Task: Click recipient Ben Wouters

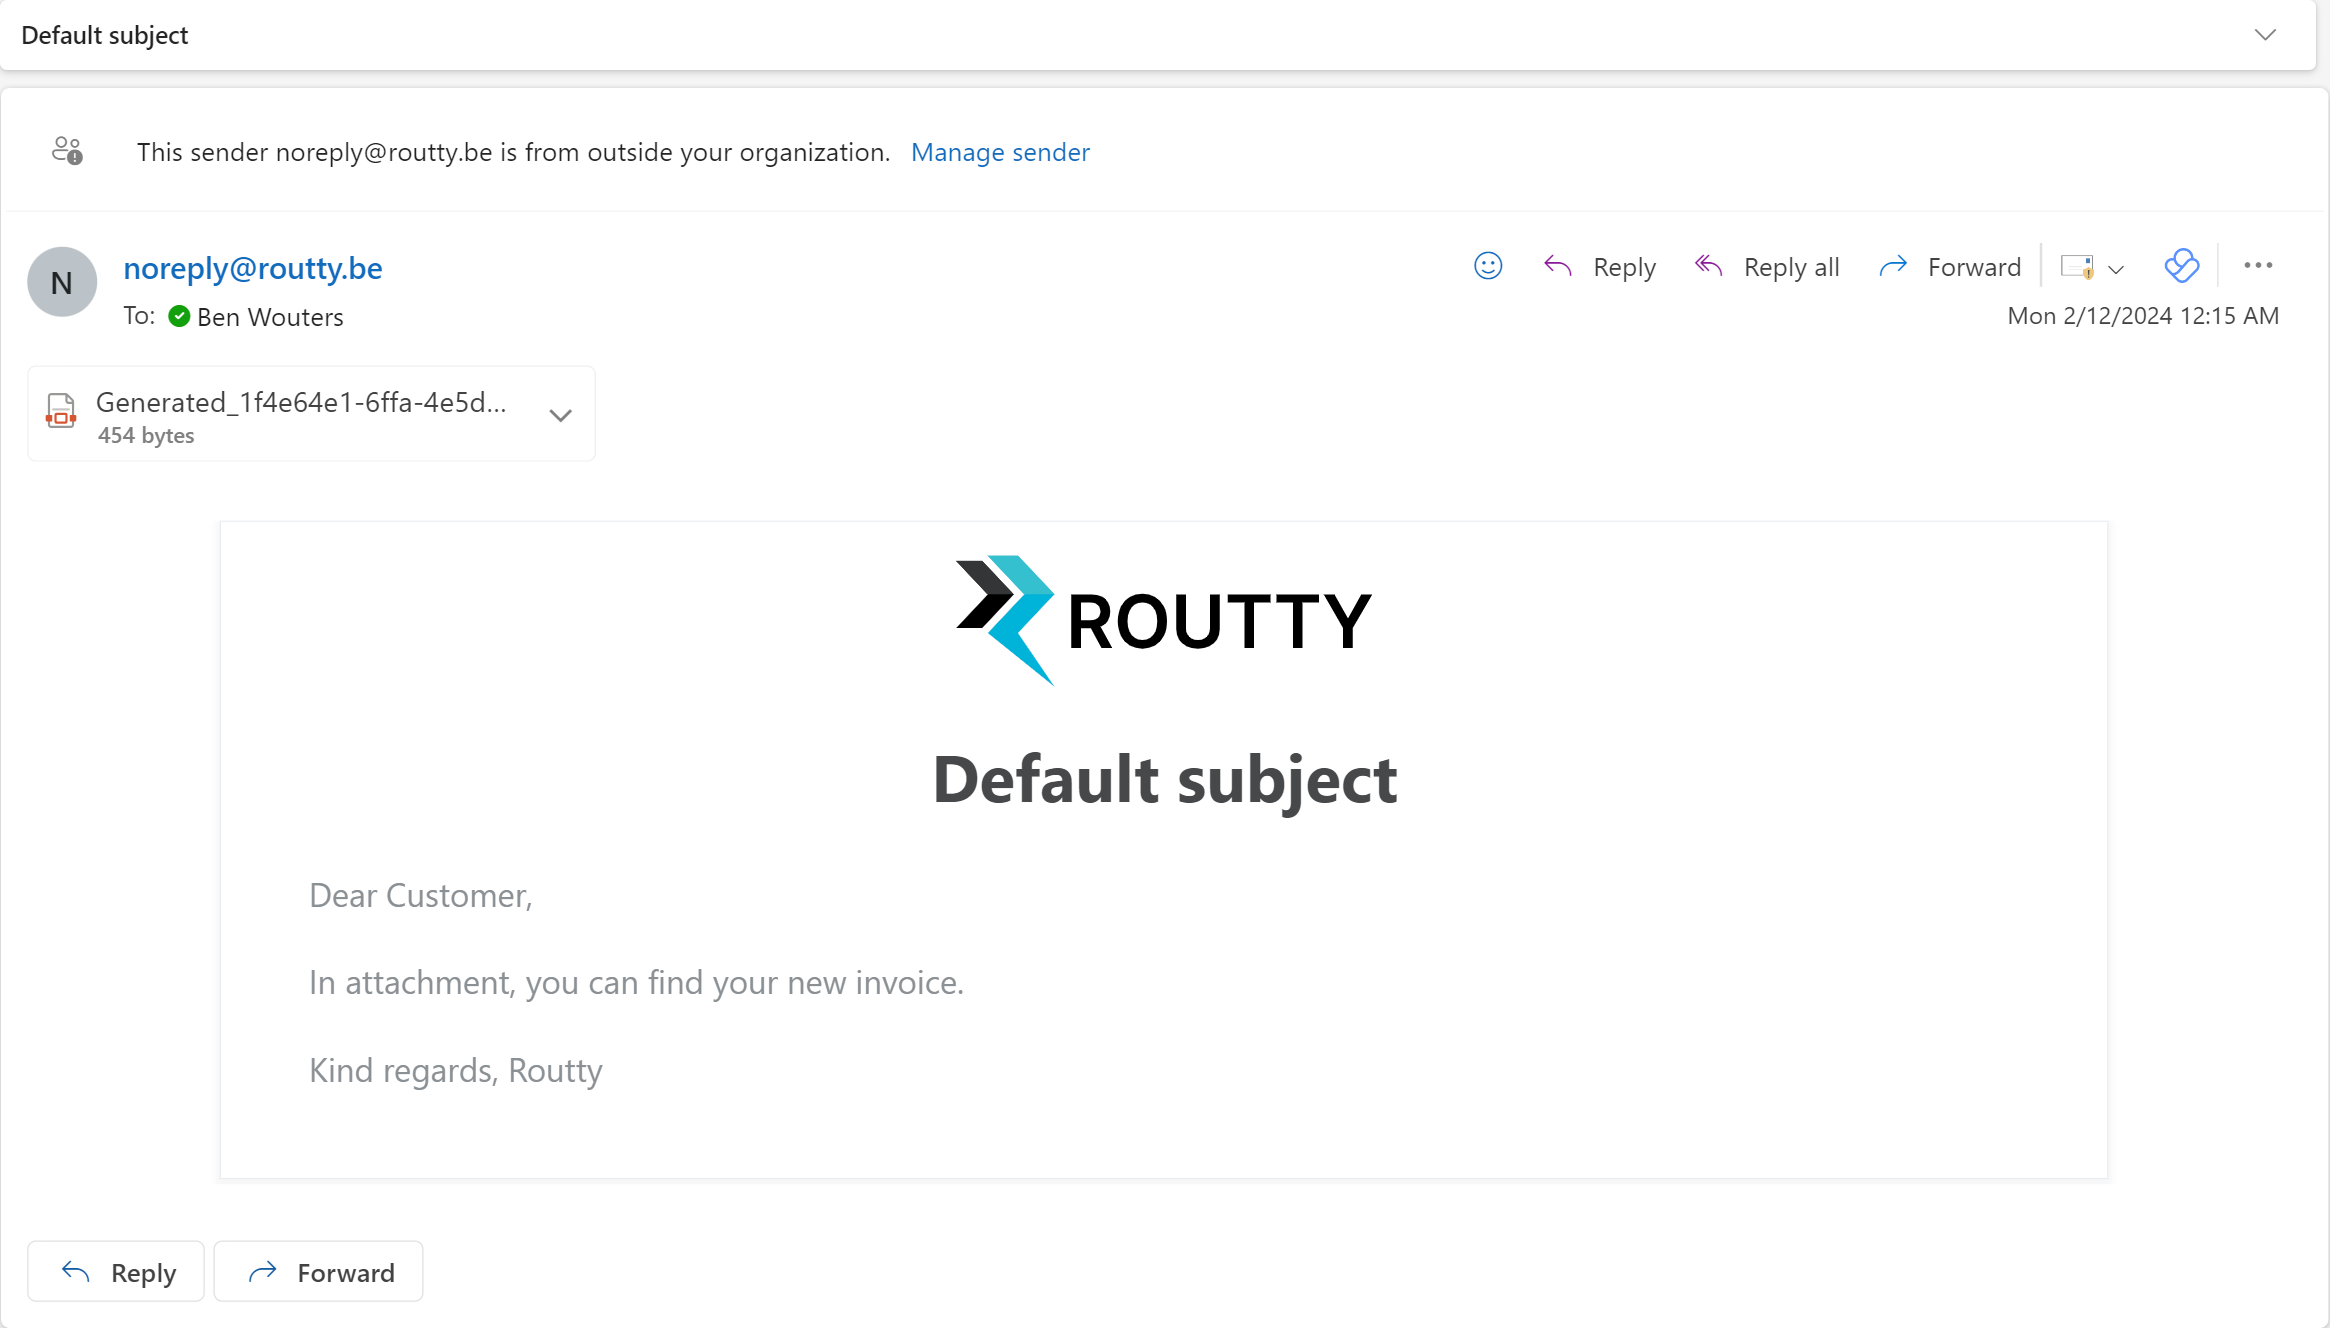Action: pos(270,317)
